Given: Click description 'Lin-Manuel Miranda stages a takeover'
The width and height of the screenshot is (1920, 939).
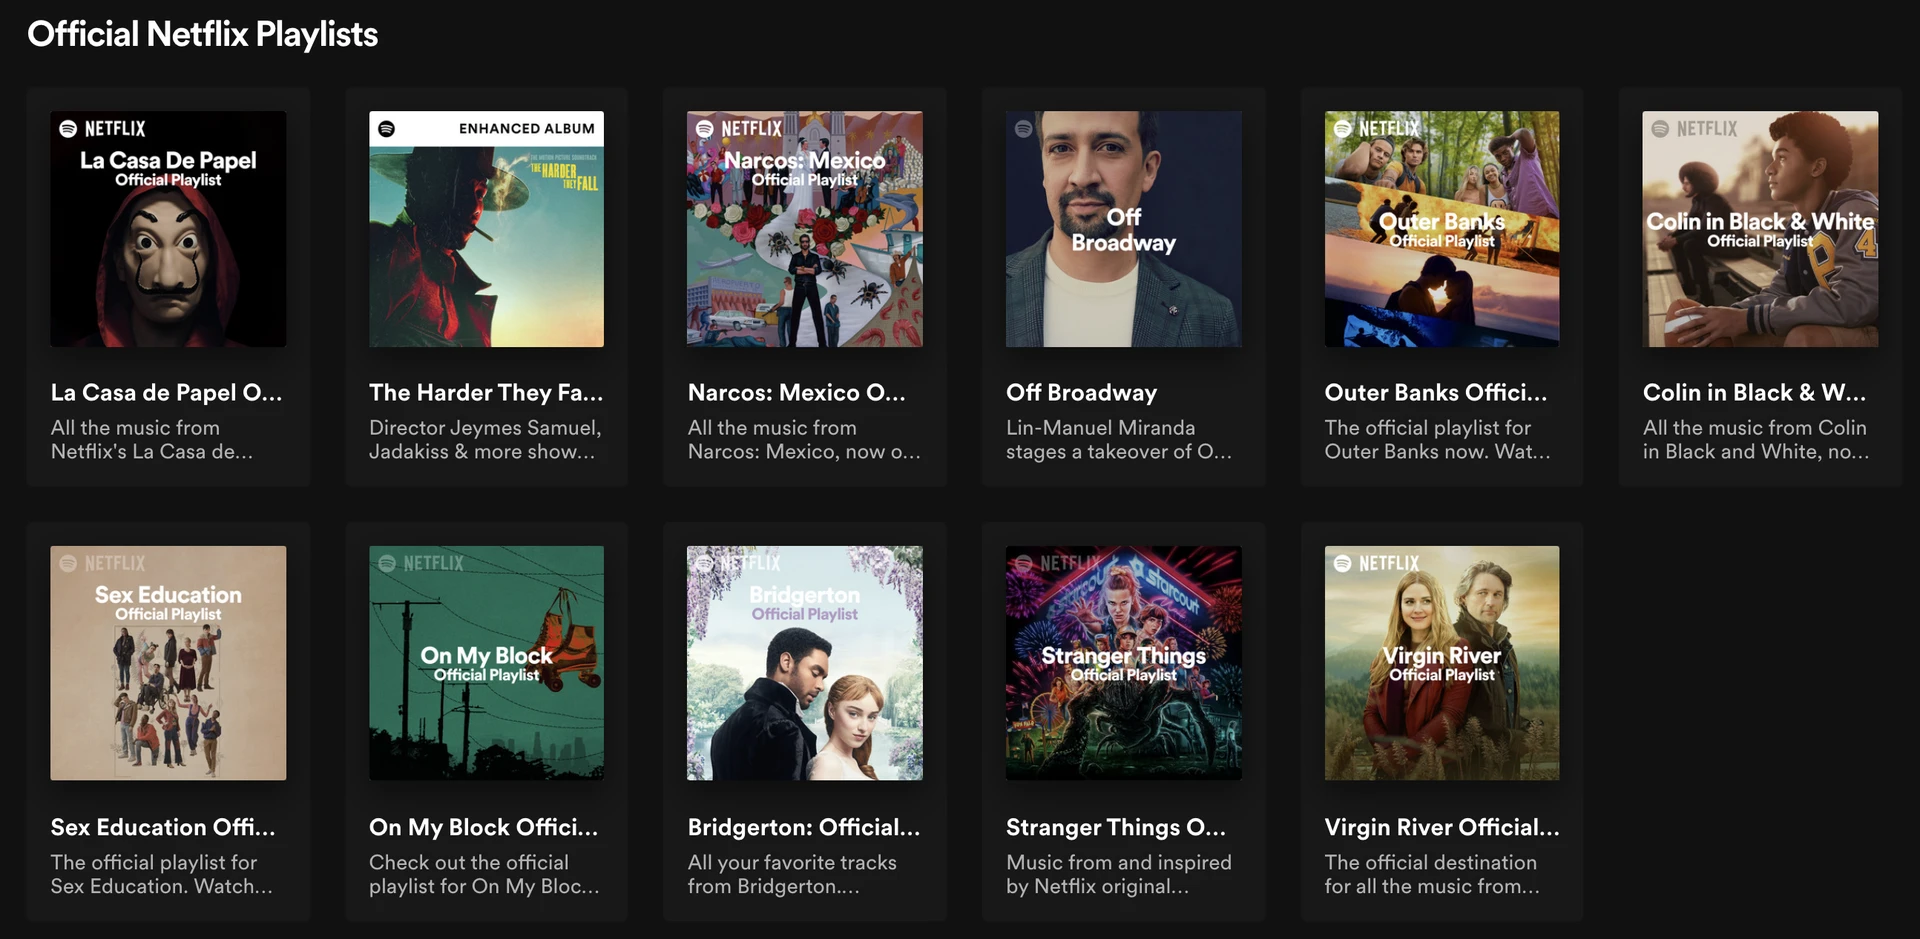Looking at the screenshot, I should tap(1119, 440).
